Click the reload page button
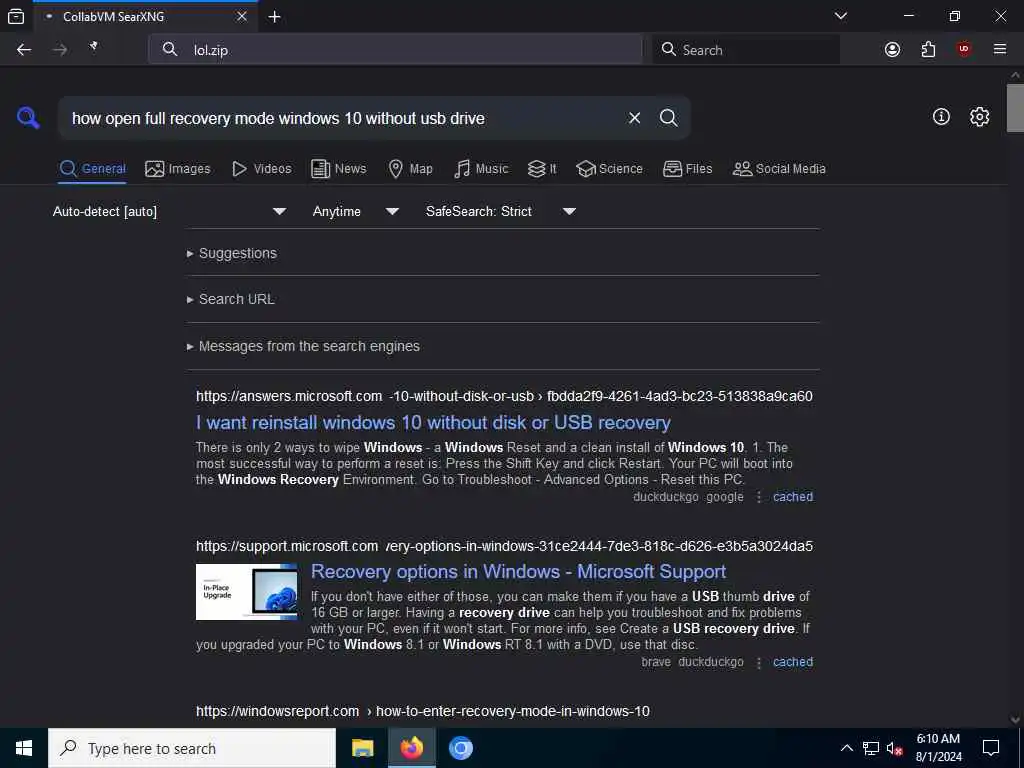The width and height of the screenshot is (1024, 768). 95,47
